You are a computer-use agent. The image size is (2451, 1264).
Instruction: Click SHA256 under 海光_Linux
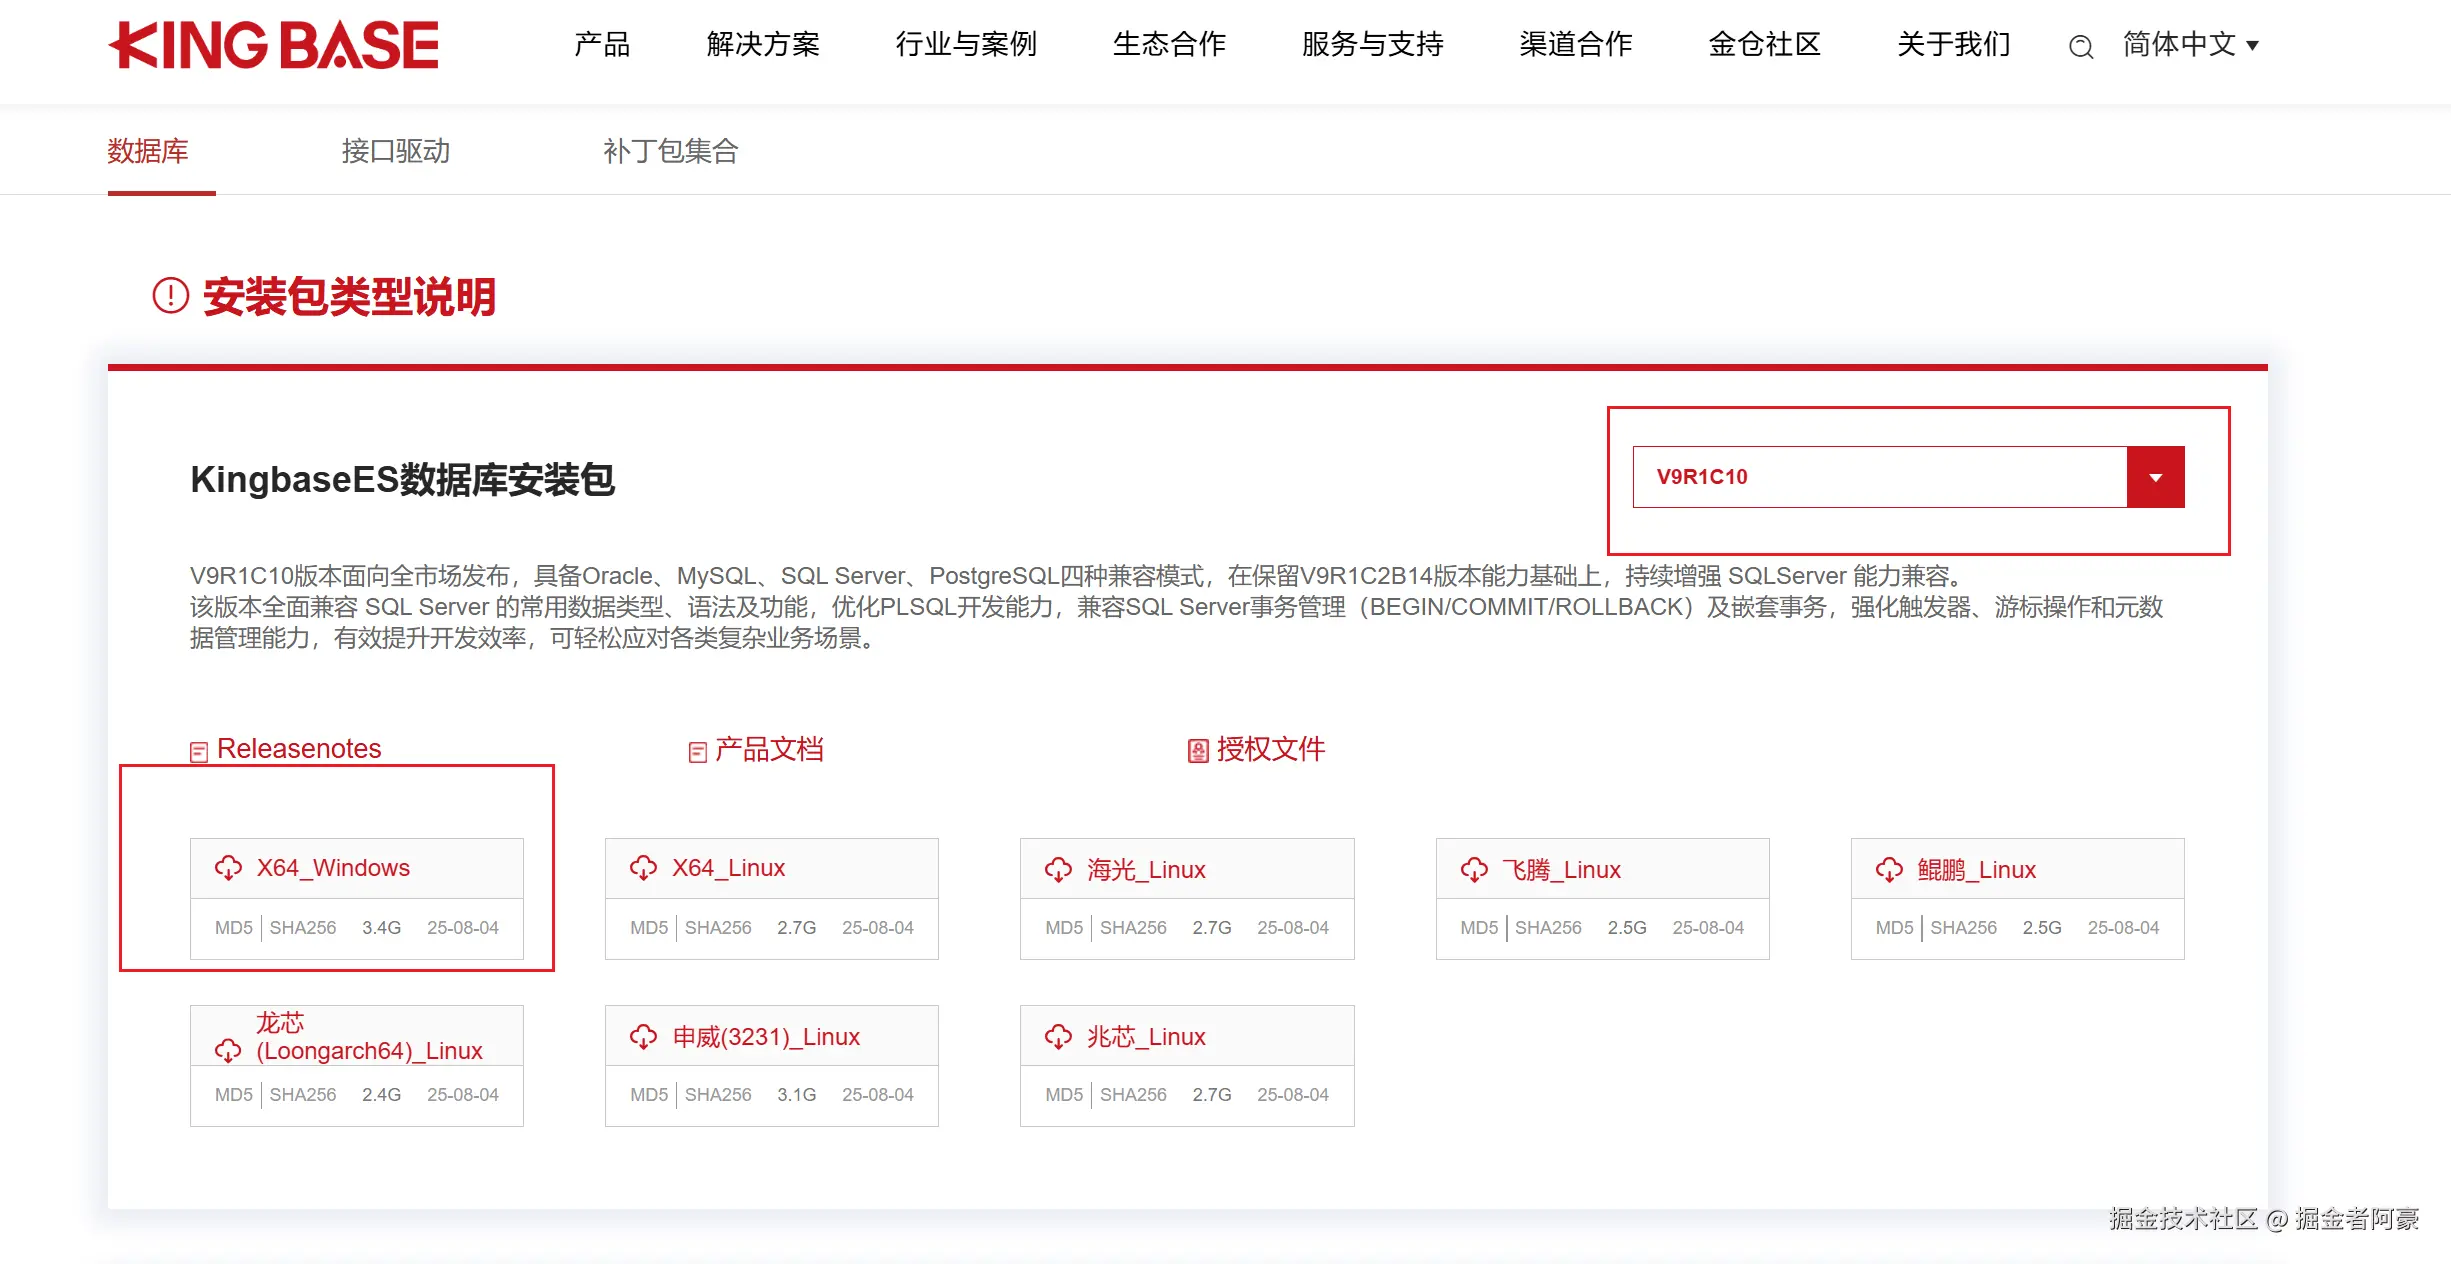(x=1133, y=928)
